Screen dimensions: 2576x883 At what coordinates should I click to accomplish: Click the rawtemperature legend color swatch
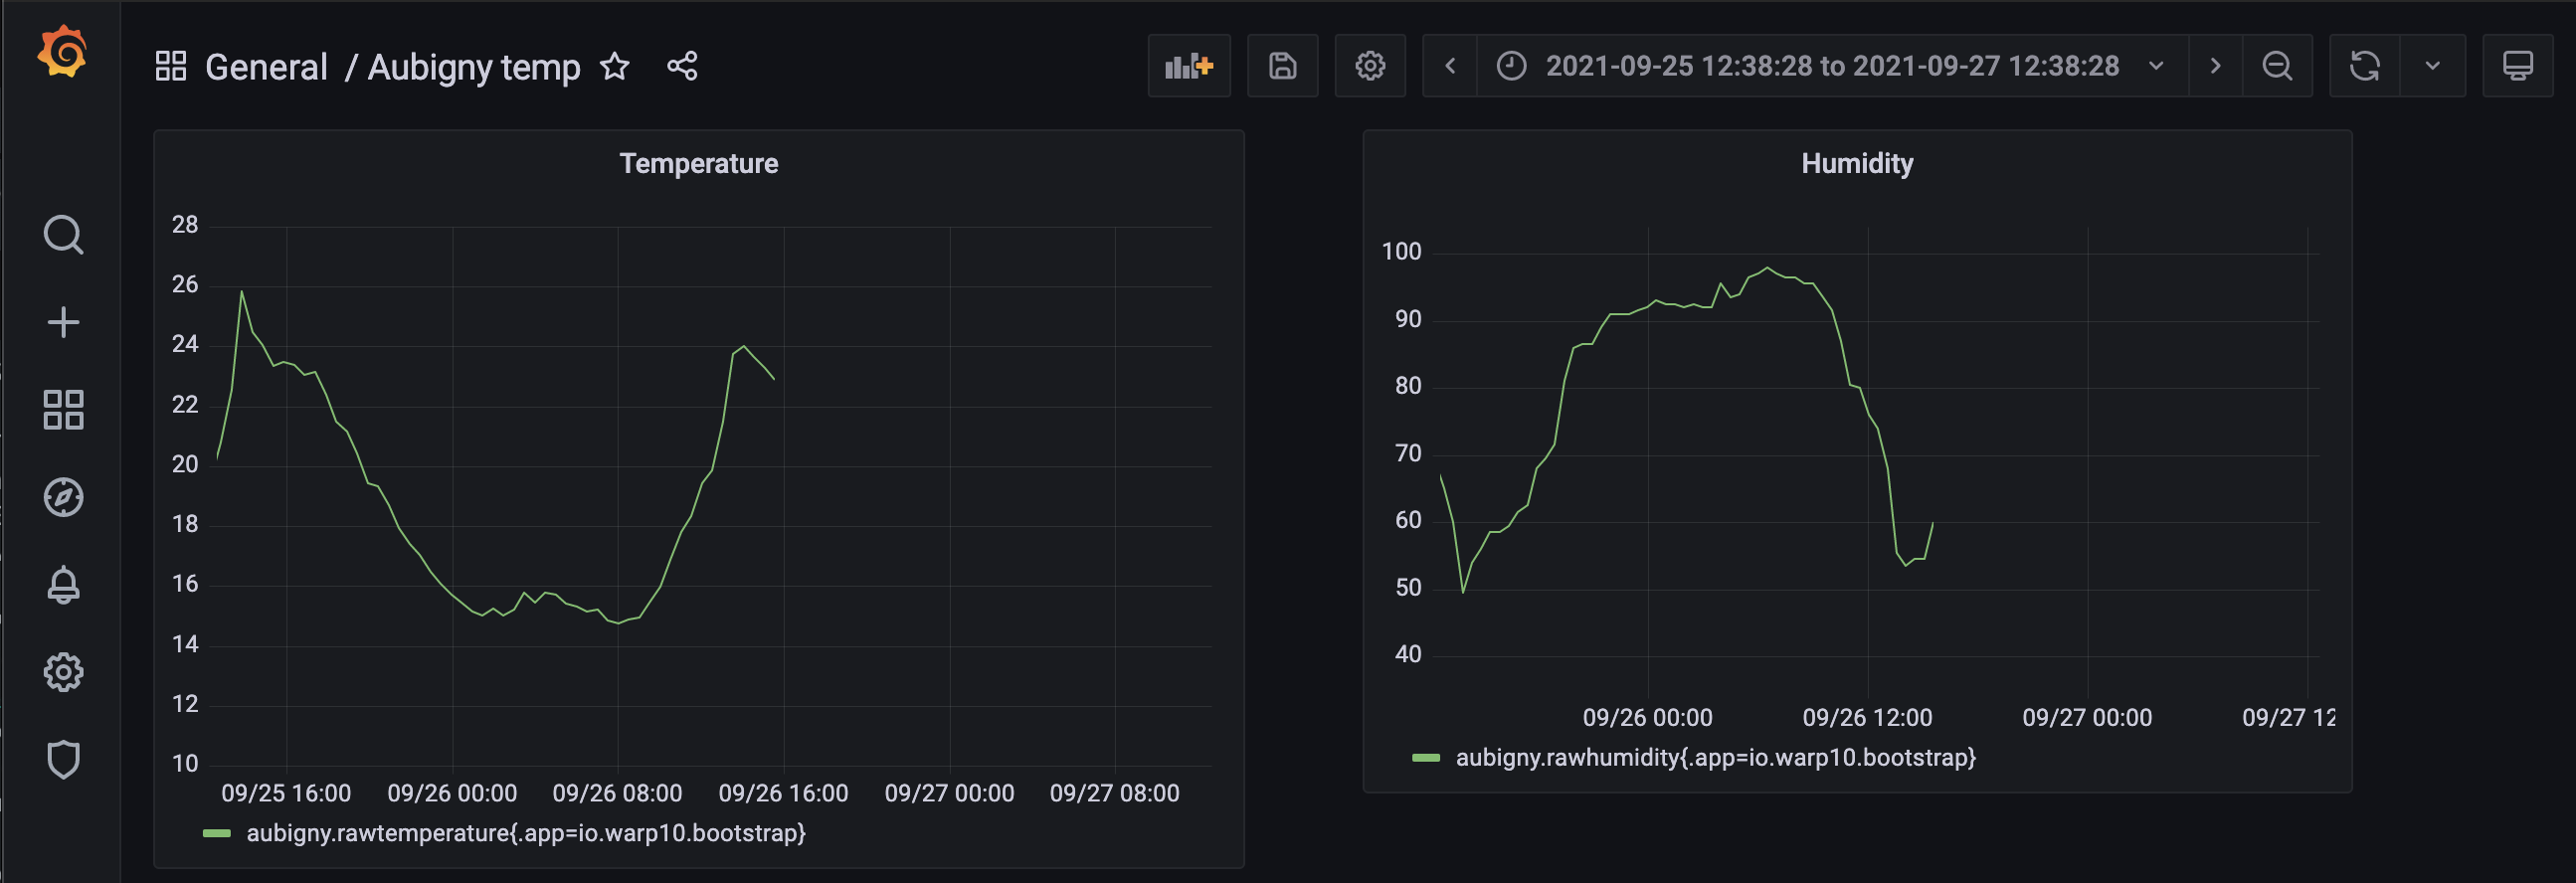(217, 833)
